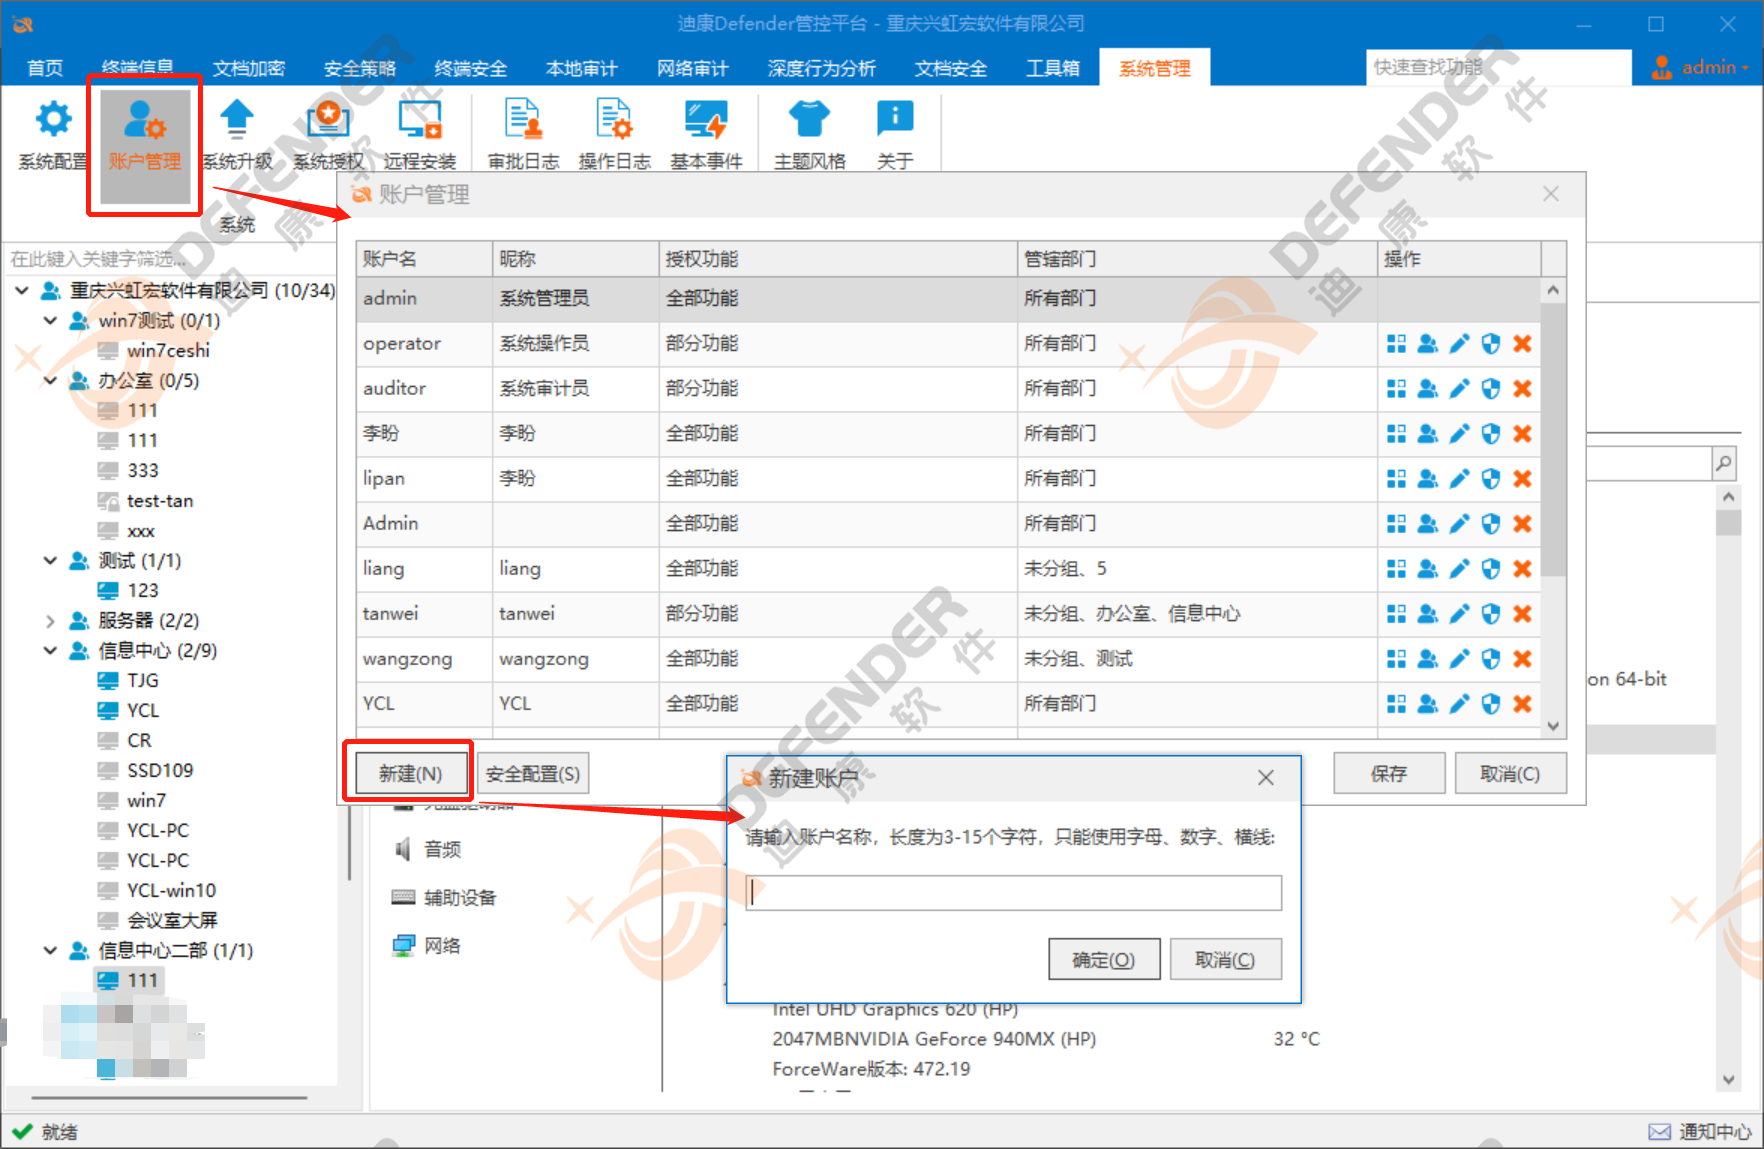Select 会议室大屏 computer in tree
This screenshot has height=1149, width=1764.
(172, 920)
